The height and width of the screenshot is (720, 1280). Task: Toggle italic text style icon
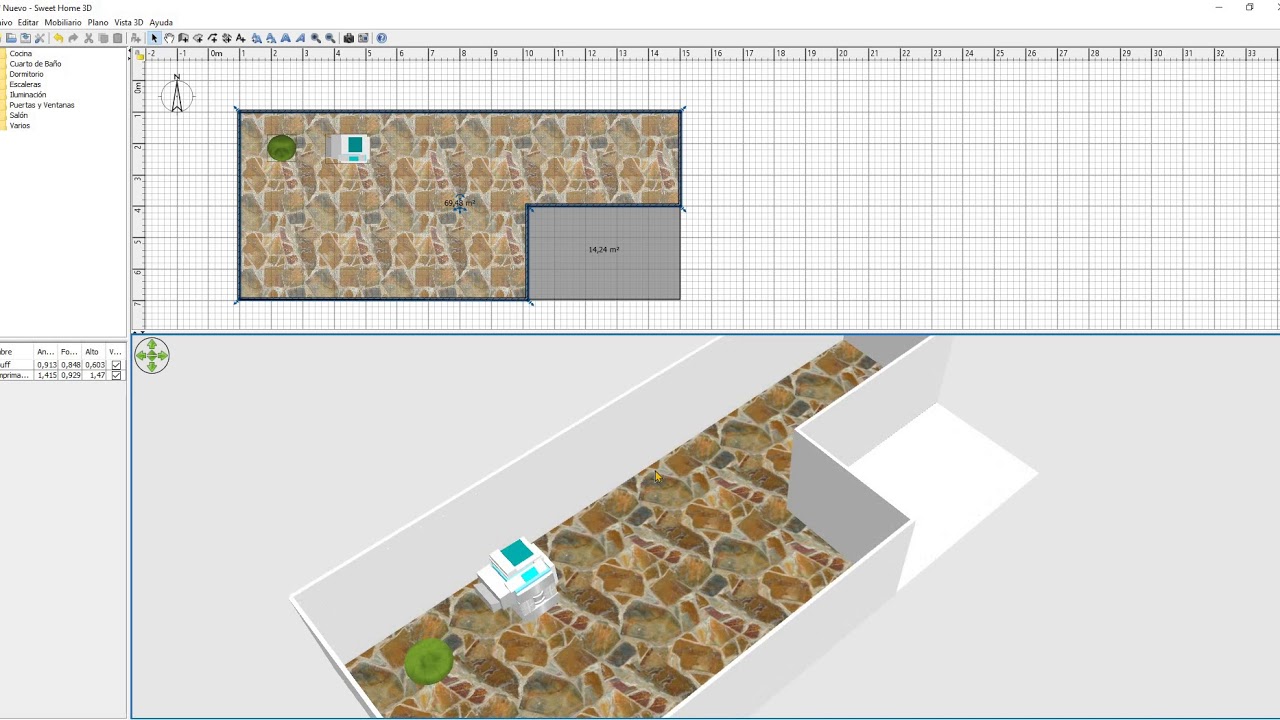[300, 38]
